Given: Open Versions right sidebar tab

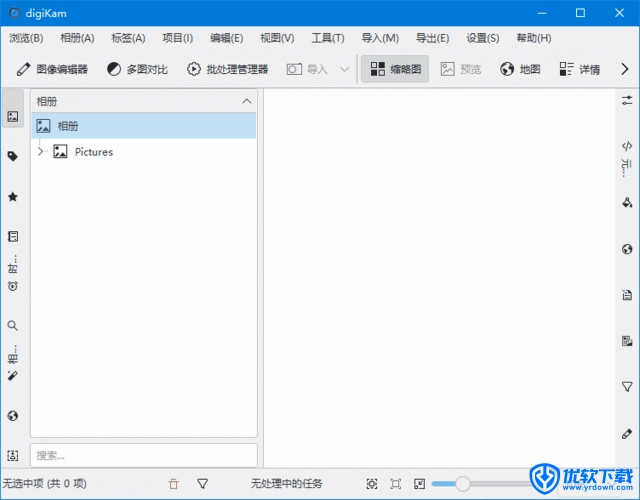Looking at the screenshot, I should point(627,340).
